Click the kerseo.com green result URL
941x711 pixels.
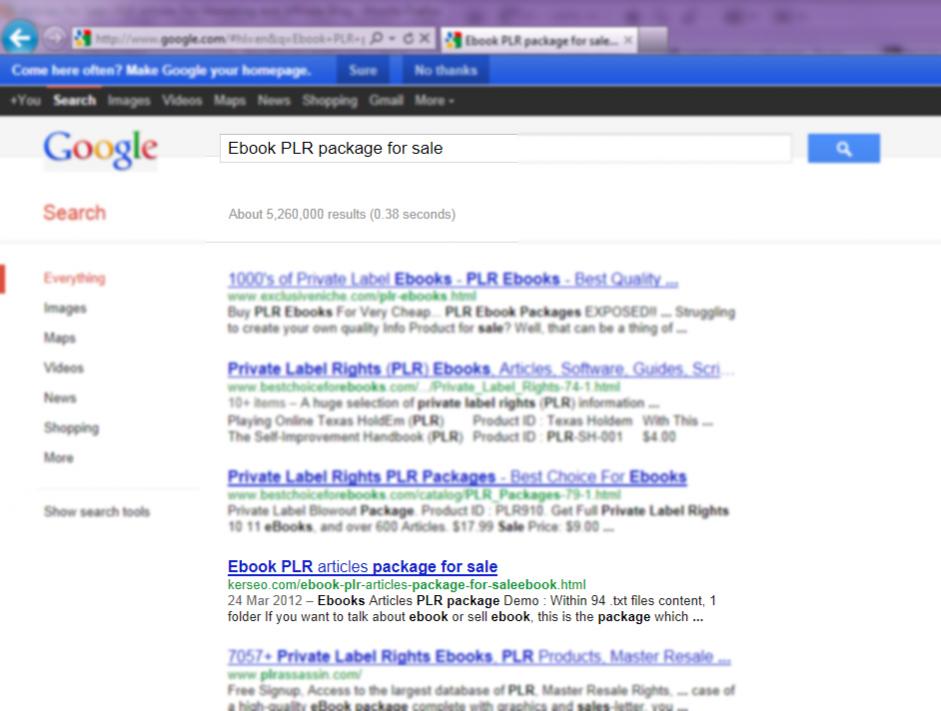pyautogui.click(x=407, y=584)
